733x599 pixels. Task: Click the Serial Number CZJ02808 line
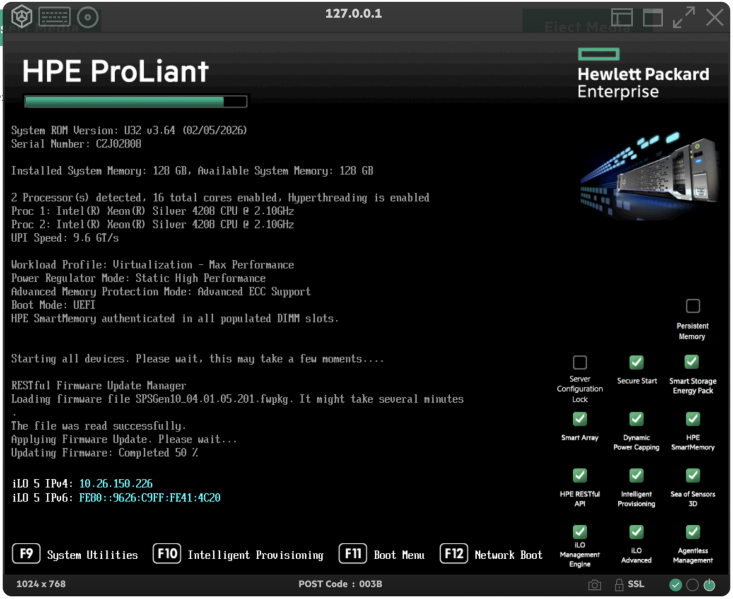pyautogui.click(x=76, y=144)
